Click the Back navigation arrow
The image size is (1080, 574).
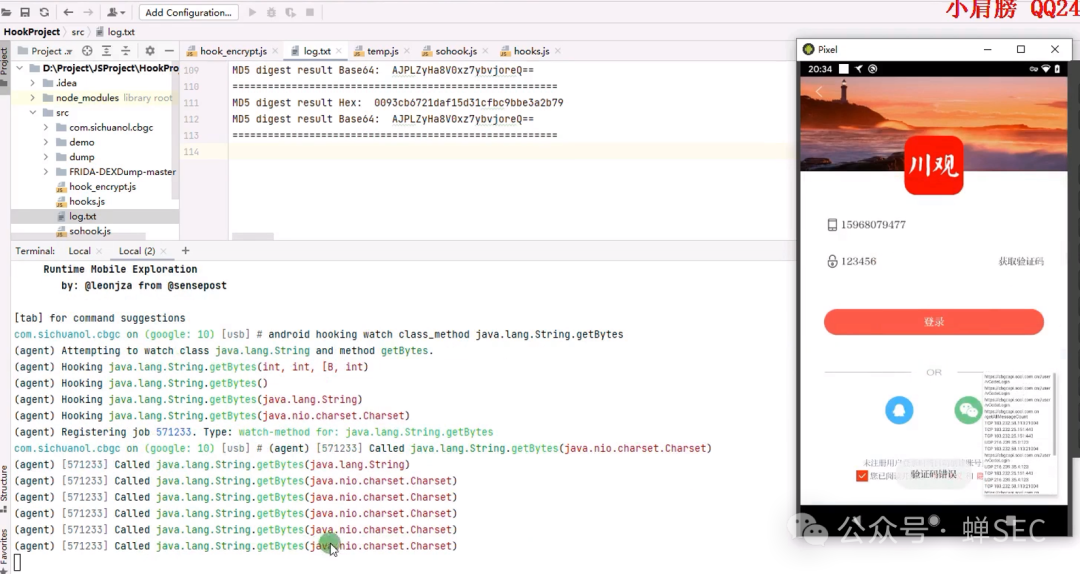(68, 12)
